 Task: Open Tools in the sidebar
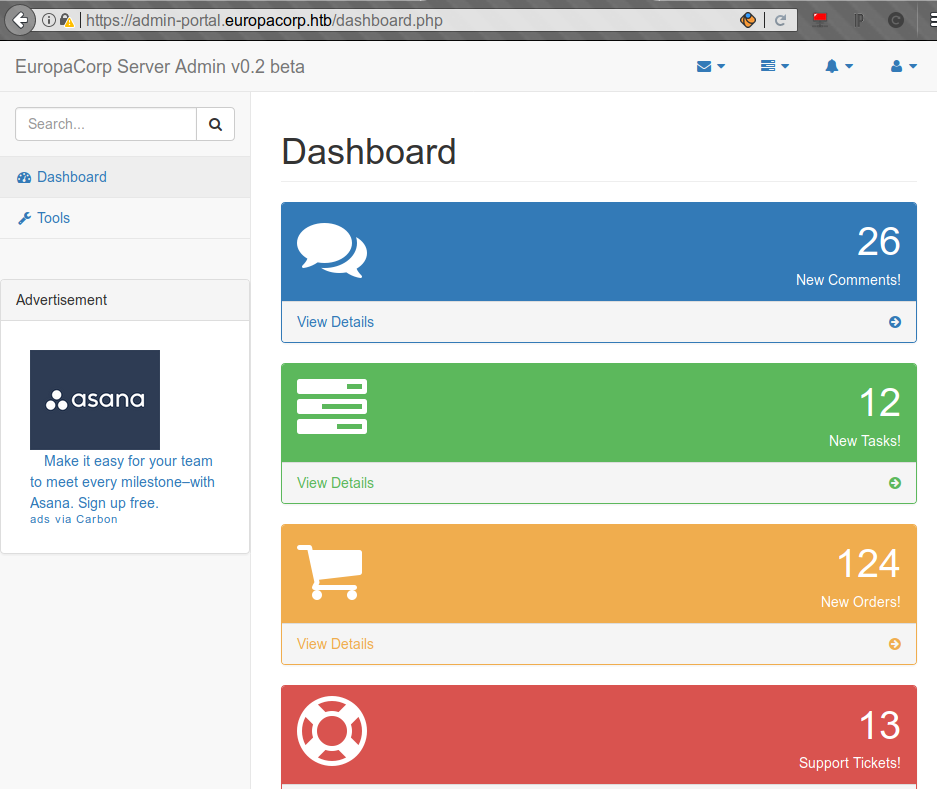point(125,218)
